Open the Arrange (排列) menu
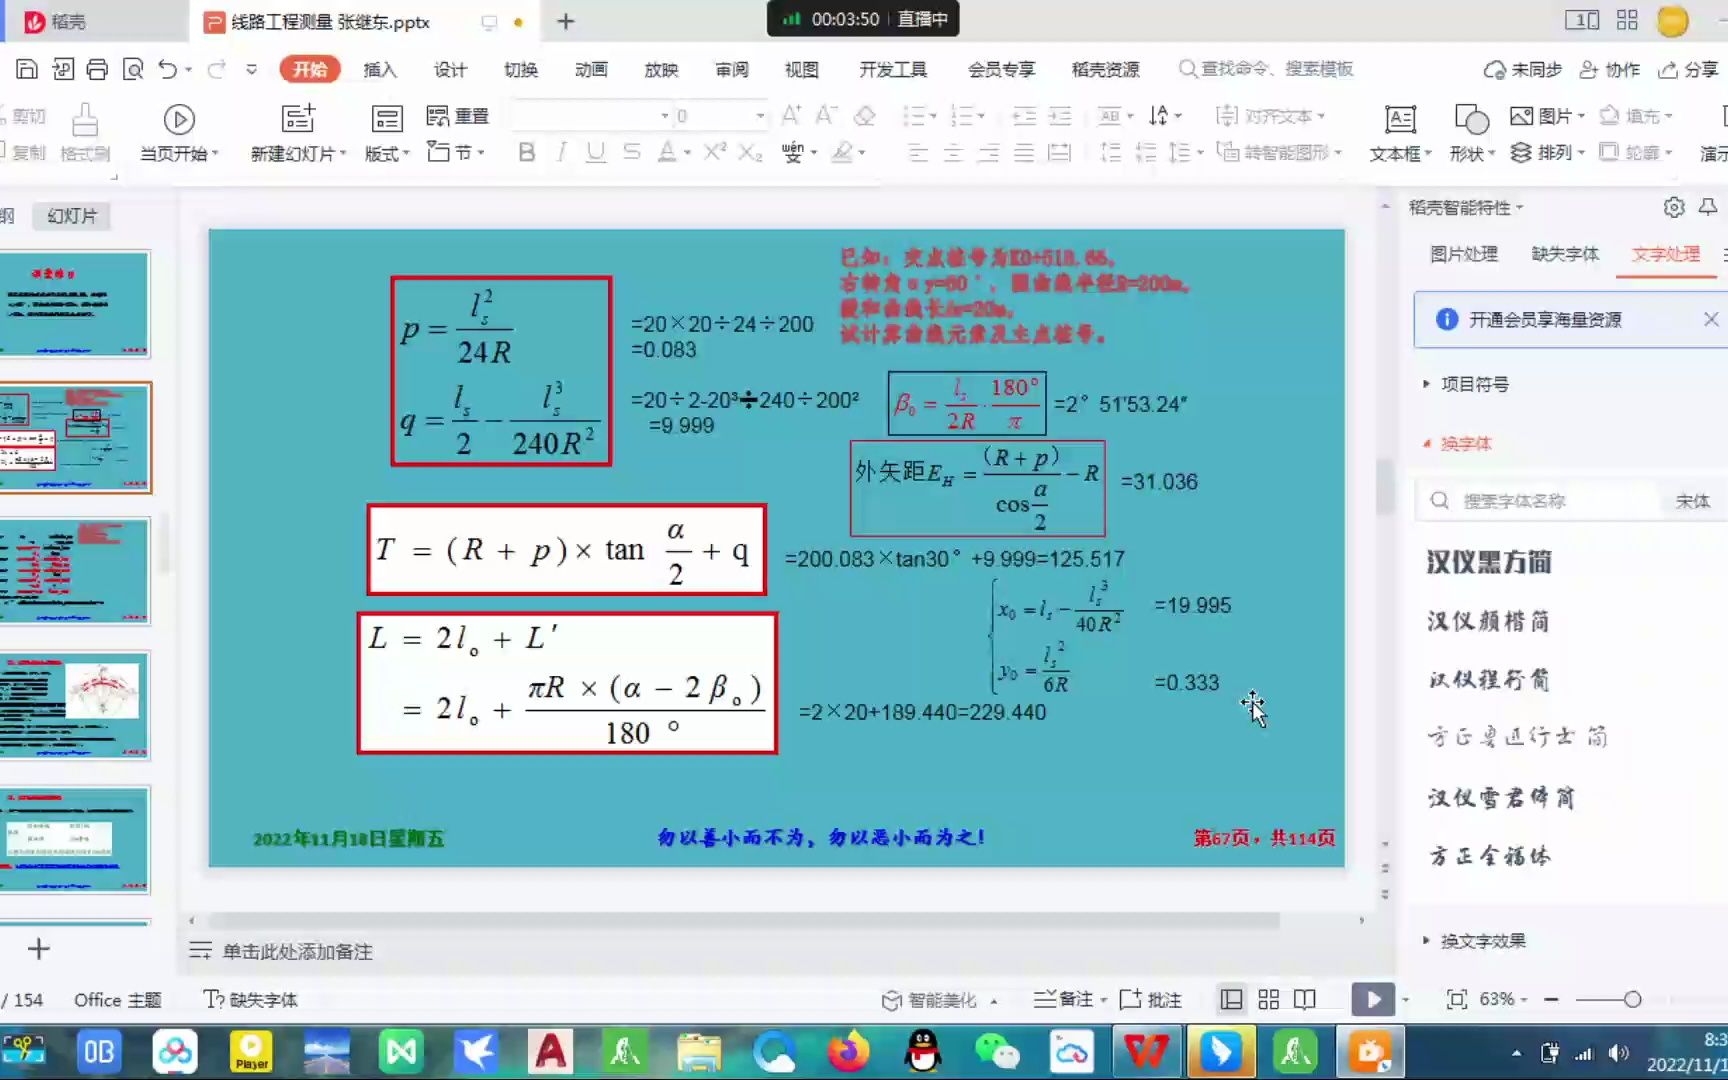 coord(1547,152)
